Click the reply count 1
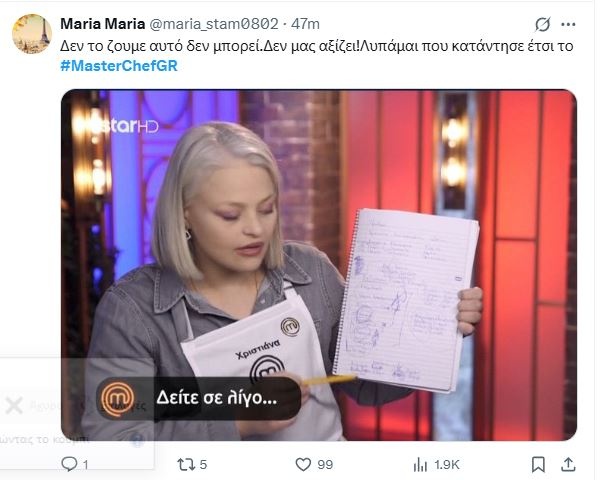Image resolution: width=609 pixels, height=480 pixels. [x=85, y=465]
